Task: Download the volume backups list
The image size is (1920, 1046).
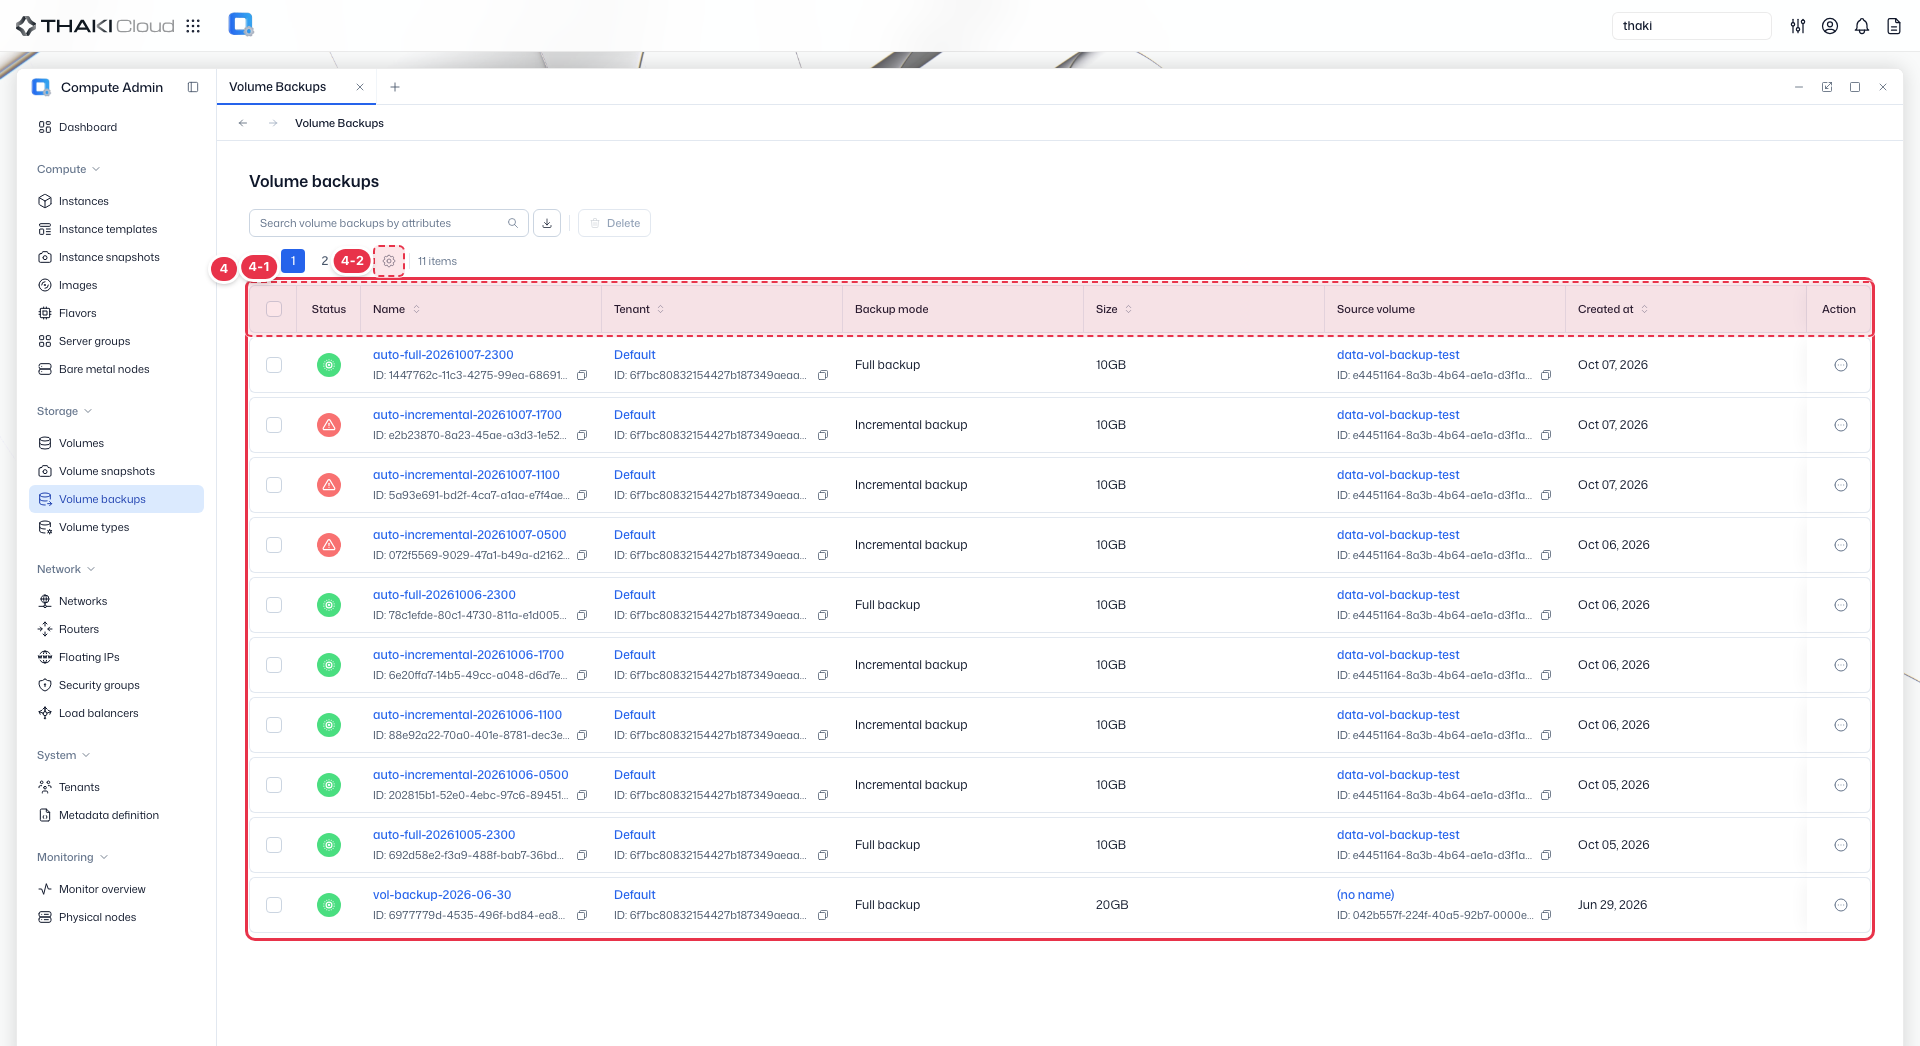Action: click(547, 223)
